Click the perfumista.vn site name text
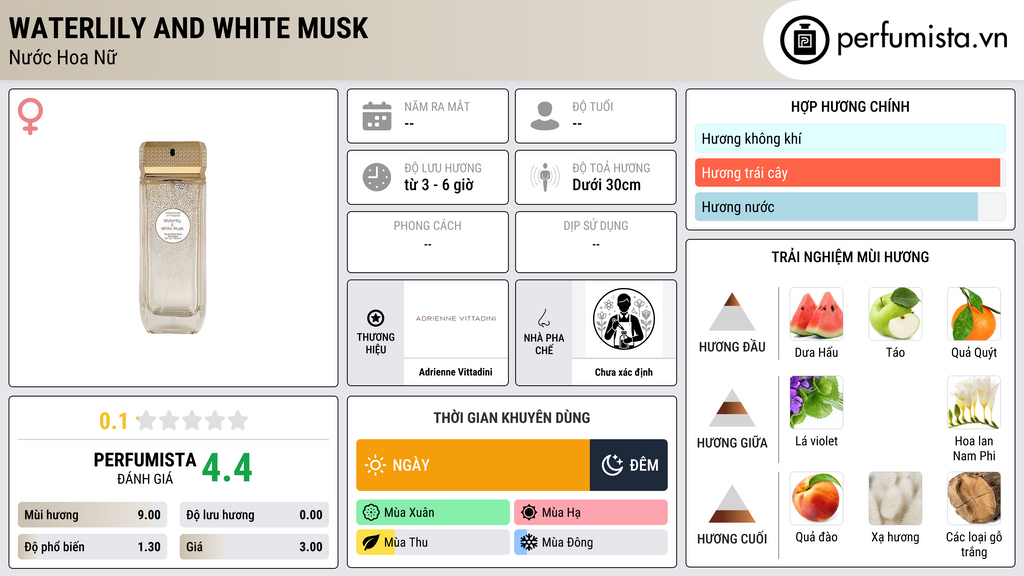Viewport: 1024px width, 576px height. 922,38
